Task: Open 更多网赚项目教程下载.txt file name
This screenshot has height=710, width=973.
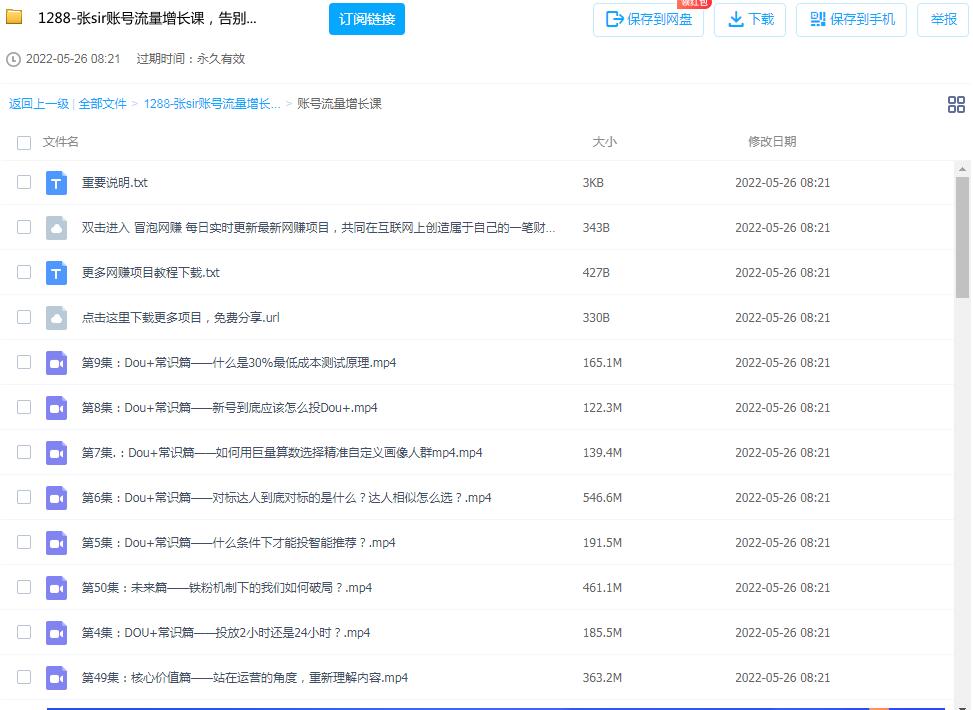Action: tap(151, 273)
